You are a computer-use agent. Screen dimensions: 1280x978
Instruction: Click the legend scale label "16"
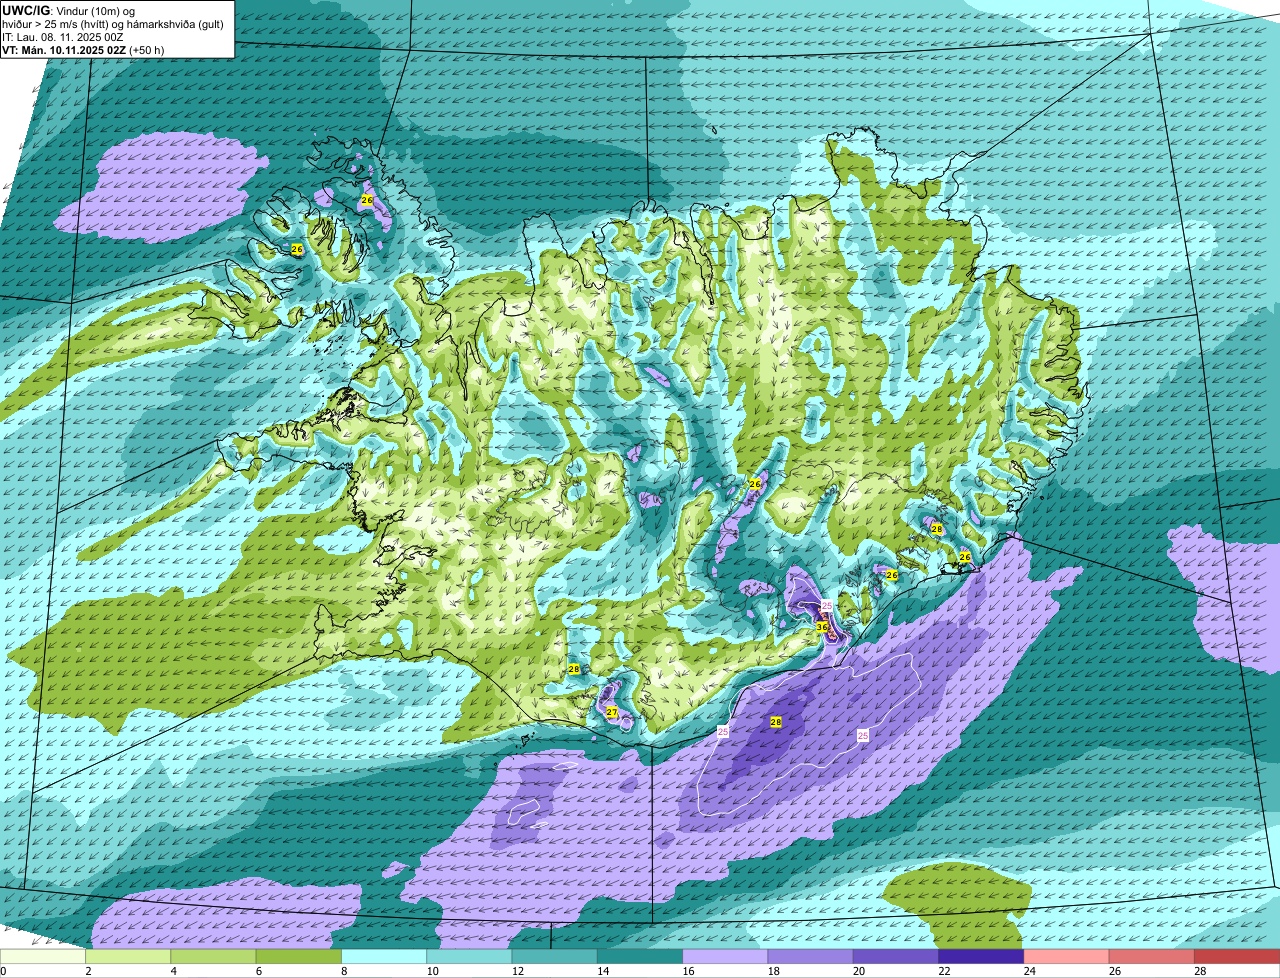(x=687, y=971)
